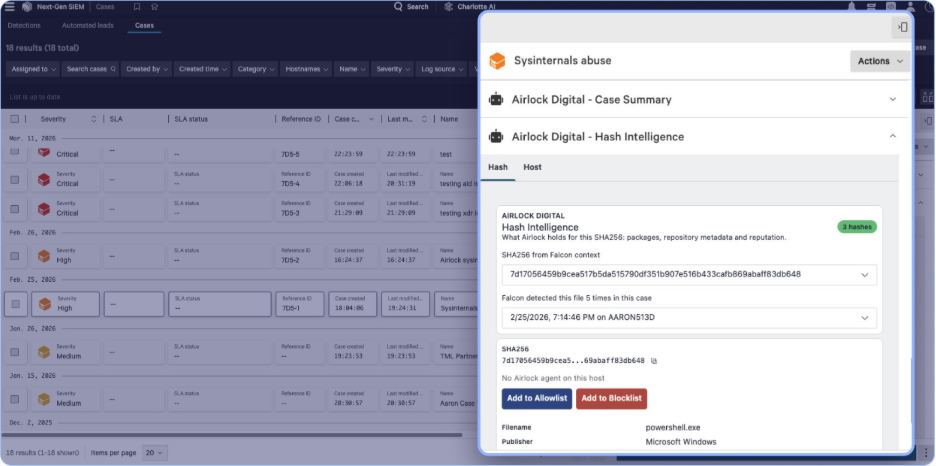Select checkbox for TML Partner case row
Screen dimensions: 936x466
pos(14,352)
